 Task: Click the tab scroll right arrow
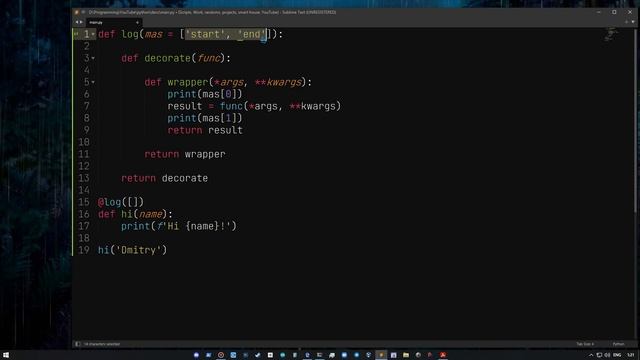81,22
